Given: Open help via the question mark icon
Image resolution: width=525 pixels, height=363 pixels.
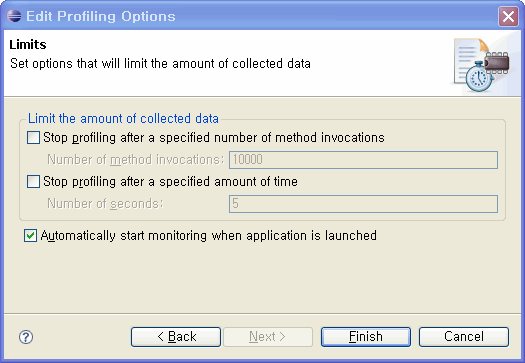Looking at the screenshot, I should (x=26, y=337).
